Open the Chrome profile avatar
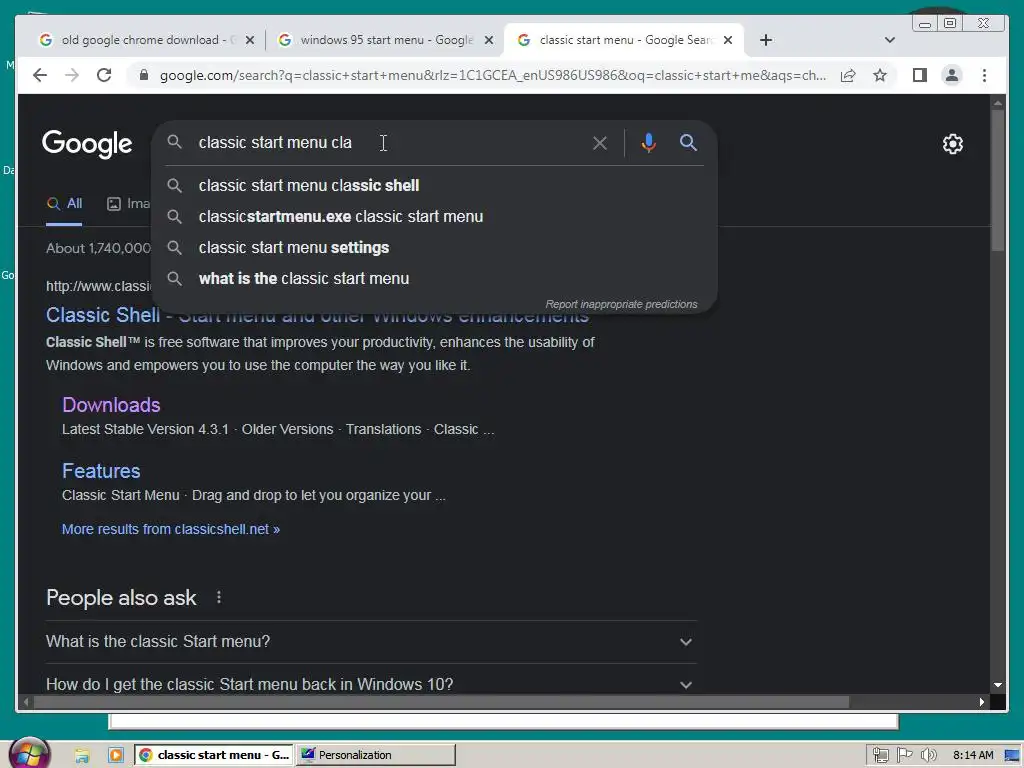The image size is (1024, 768). (x=952, y=75)
